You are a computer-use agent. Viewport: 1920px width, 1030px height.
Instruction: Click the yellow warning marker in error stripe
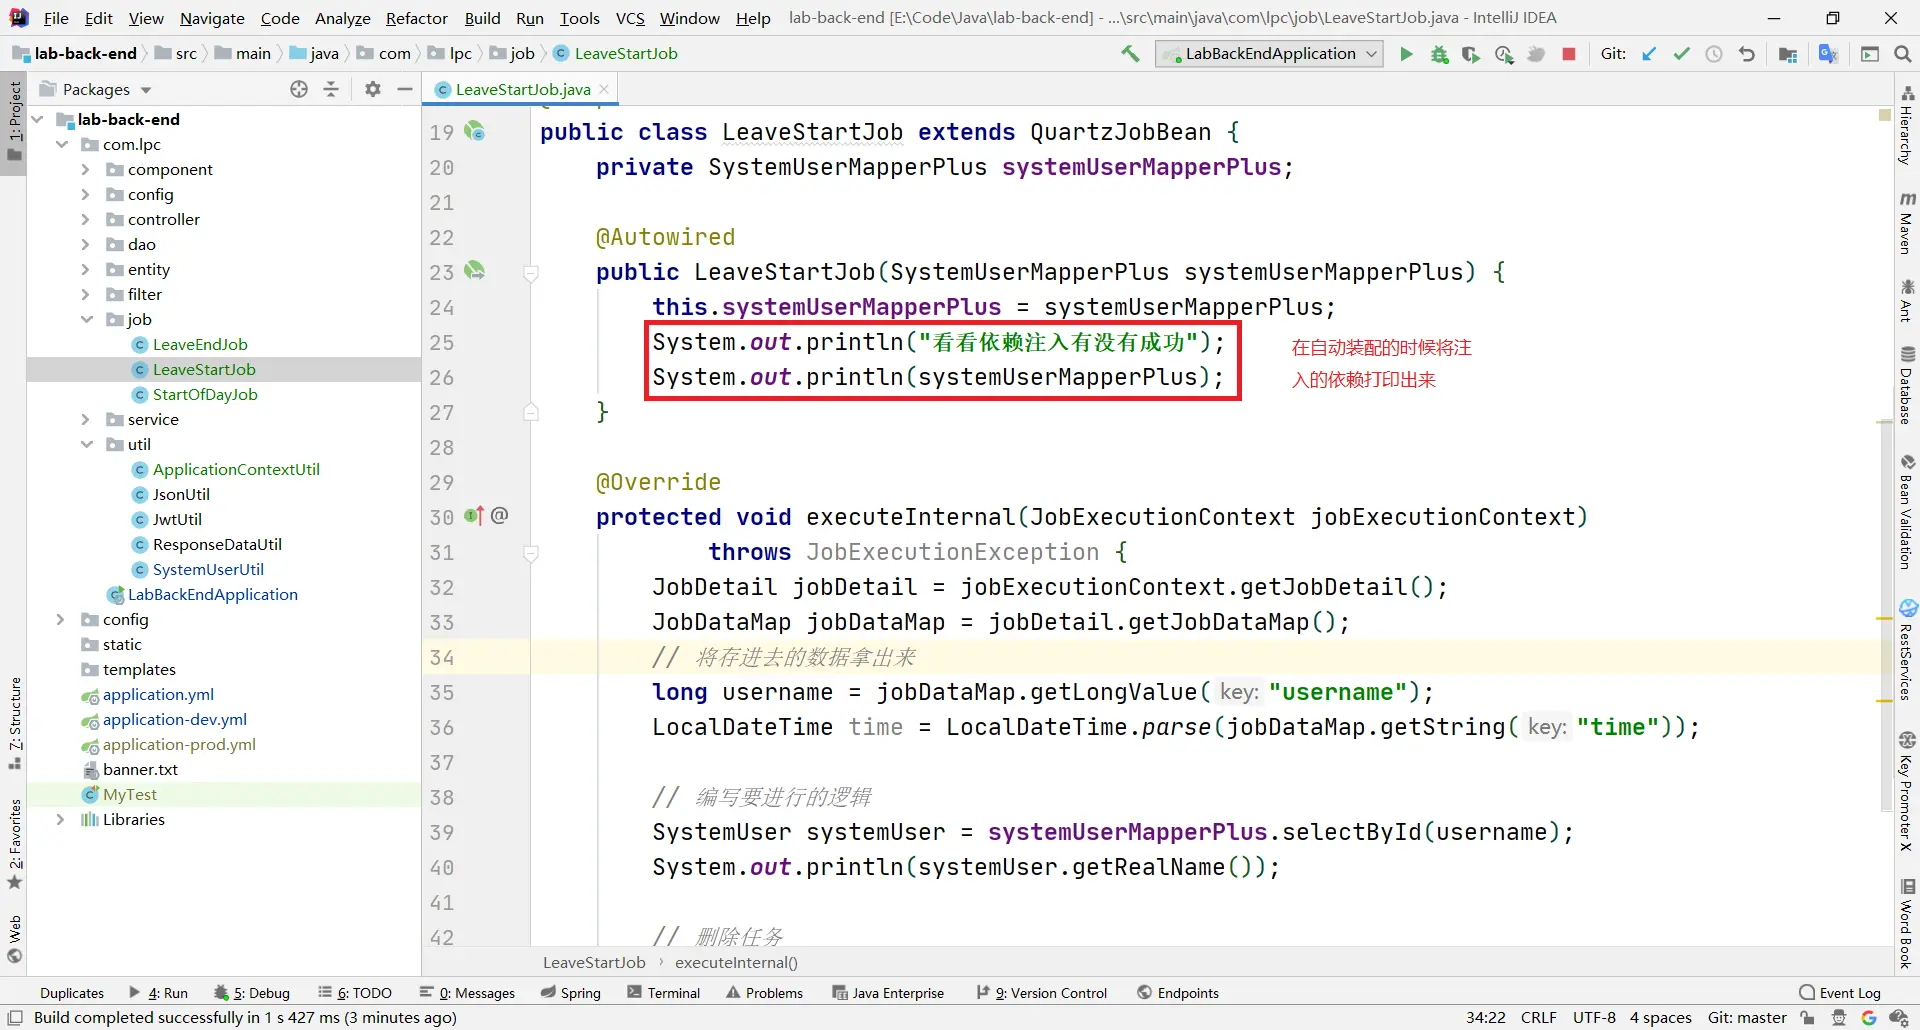[x=1885, y=117]
